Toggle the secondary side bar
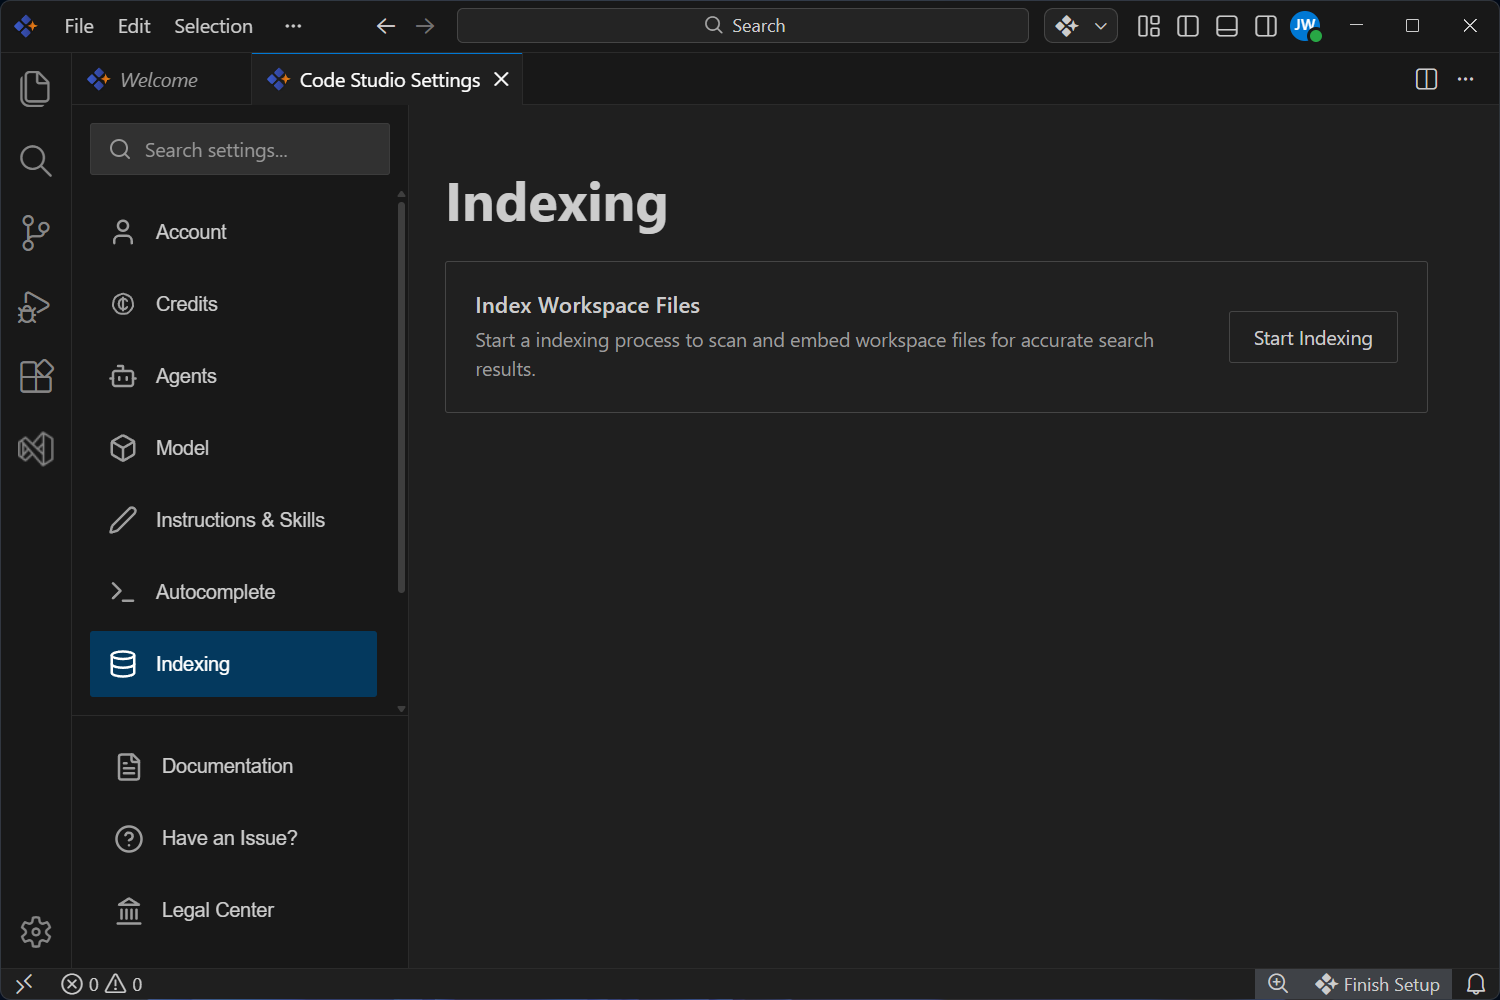The image size is (1500, 1000). (1266, 26)
